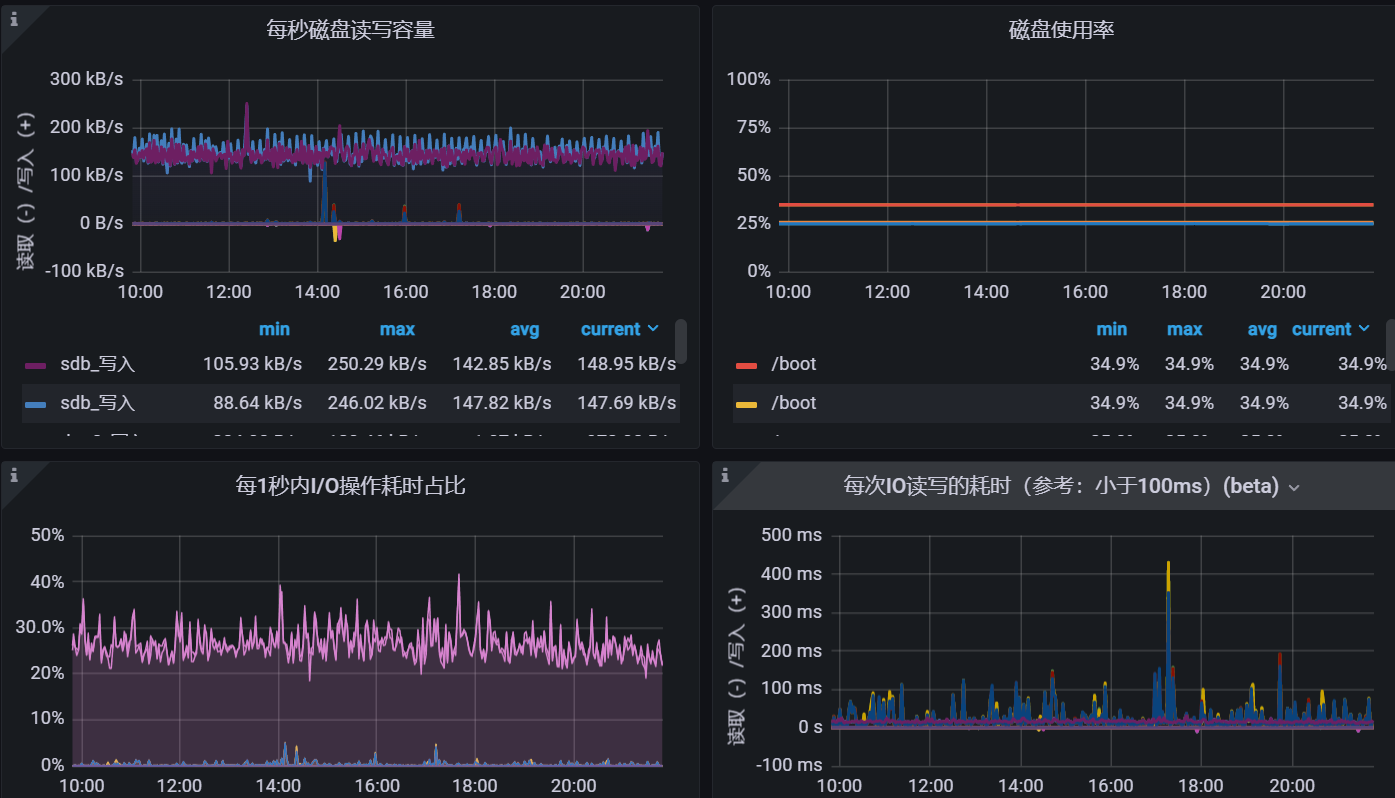Click purple sdb_写入 legend color line
This screenshot has width=1395, height=798.
[36, 365]
